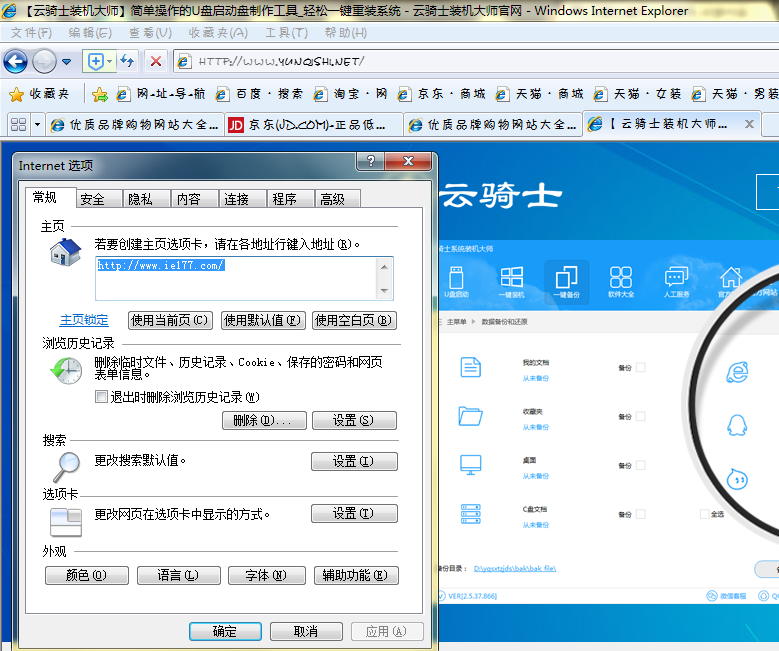Open the 京东·商城 favorites link

point(441,94)
